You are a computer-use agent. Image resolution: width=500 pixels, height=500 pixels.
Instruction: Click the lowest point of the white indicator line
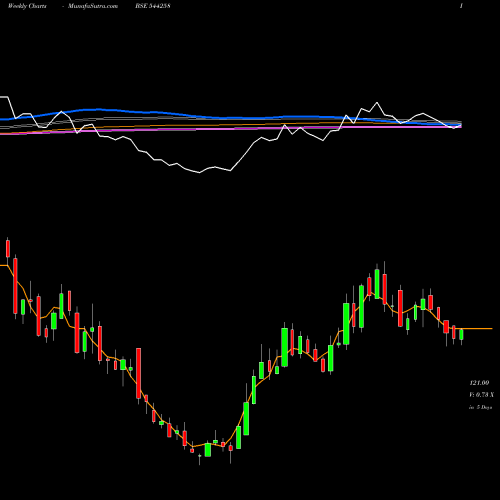(x=200, y=173)
